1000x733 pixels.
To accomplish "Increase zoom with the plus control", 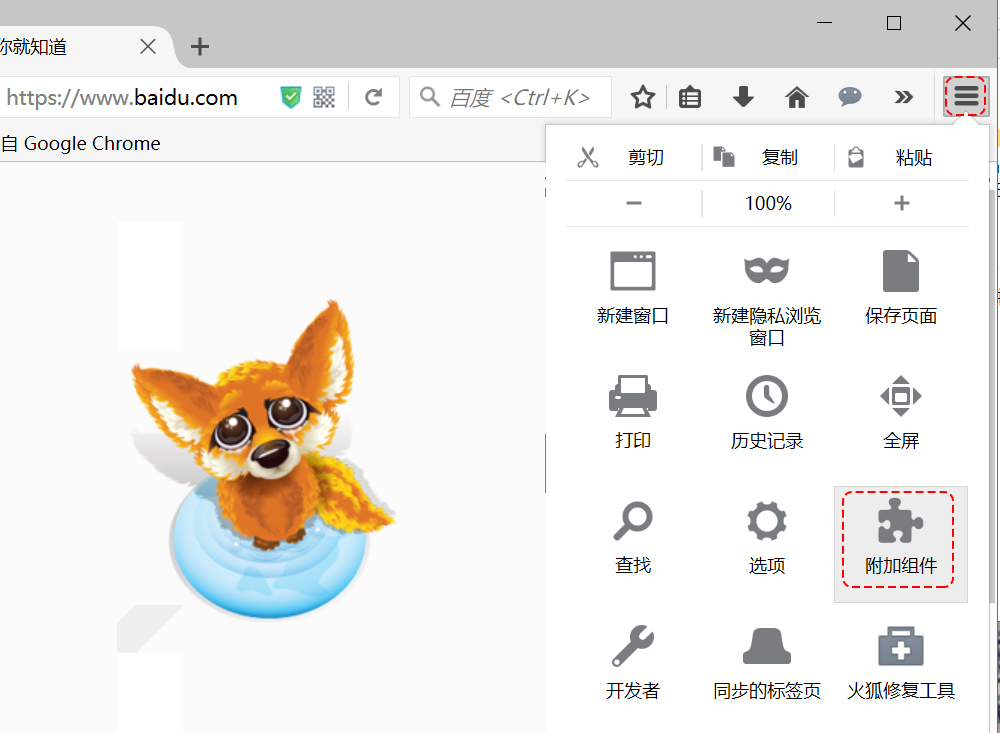I will click(901, 203).
